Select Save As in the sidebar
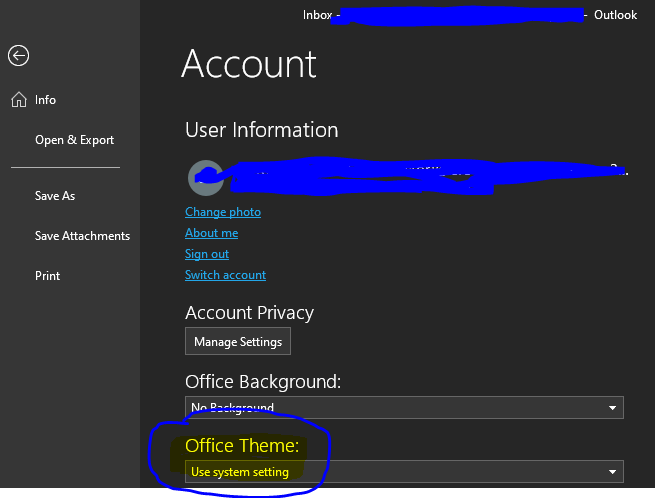Screen dimensions: 655x498 55,196
